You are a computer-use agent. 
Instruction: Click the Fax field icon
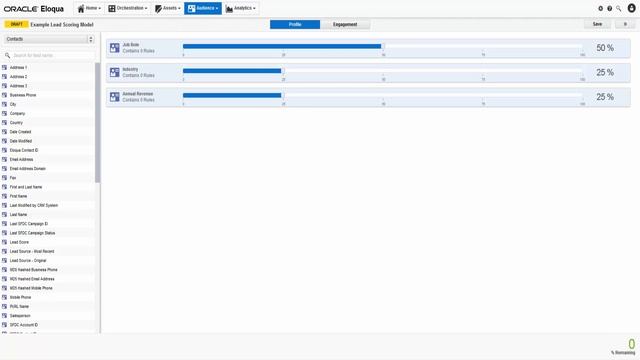(x=4, y=178)
